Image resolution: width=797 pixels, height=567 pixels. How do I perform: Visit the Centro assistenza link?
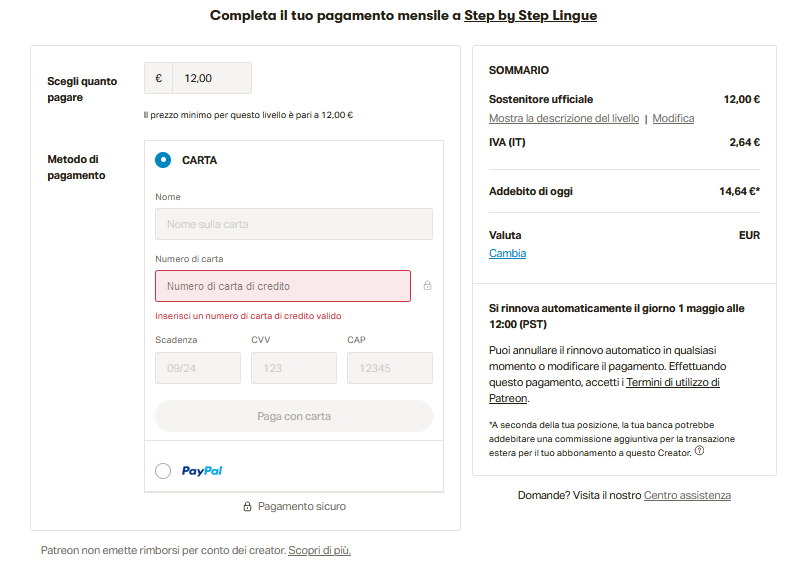(687, 495)
